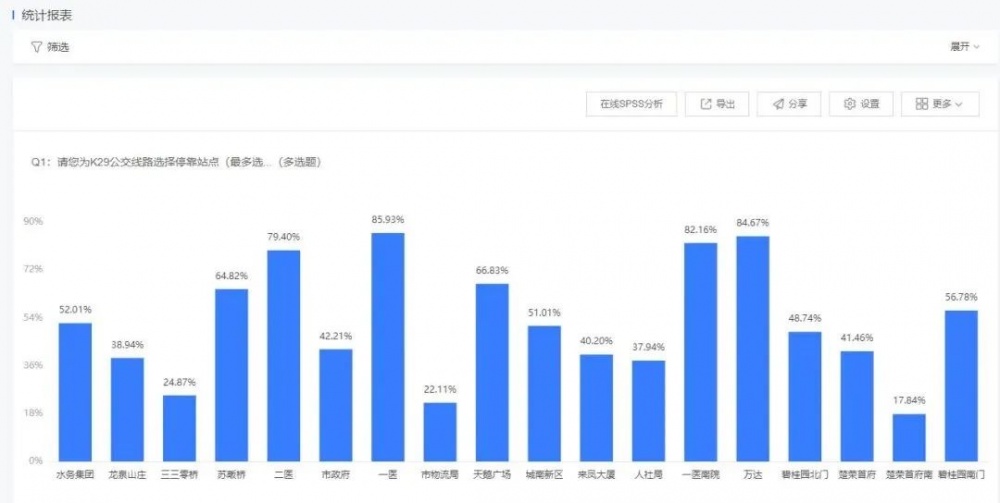Click the 市物流局 bar at 22.11%
Viewport: 1000px width, 503px height.
(x=440, y=431)
